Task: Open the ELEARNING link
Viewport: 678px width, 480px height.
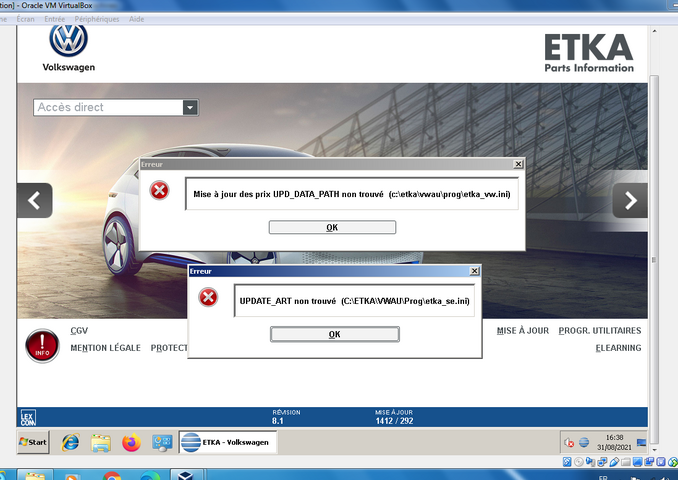Action: pos(618,348)
